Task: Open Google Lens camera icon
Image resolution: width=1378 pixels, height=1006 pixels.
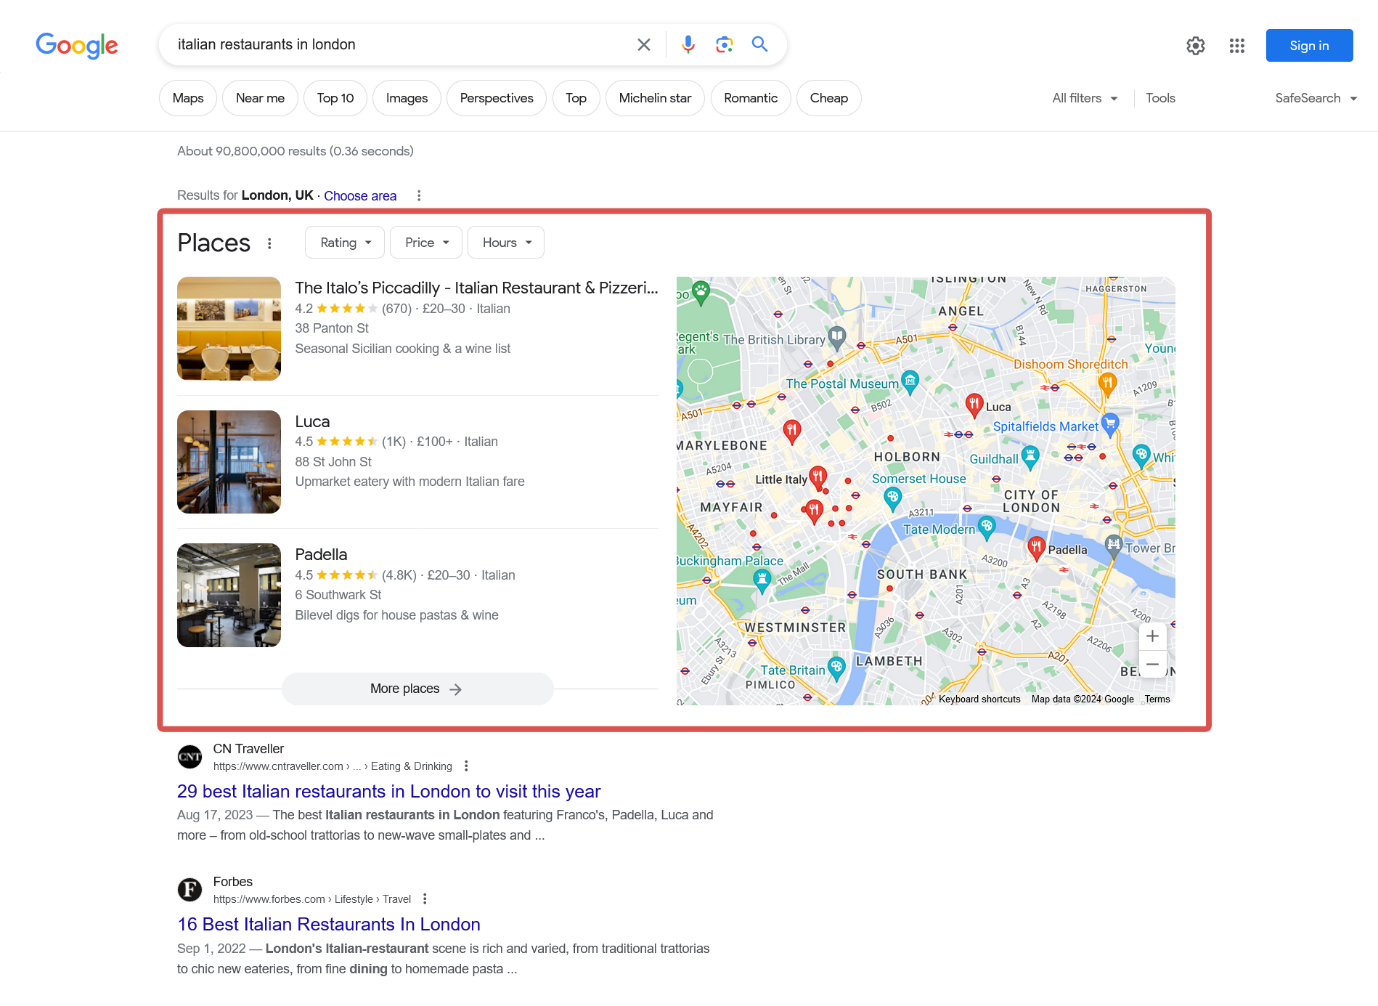Action: coord(724,44)
